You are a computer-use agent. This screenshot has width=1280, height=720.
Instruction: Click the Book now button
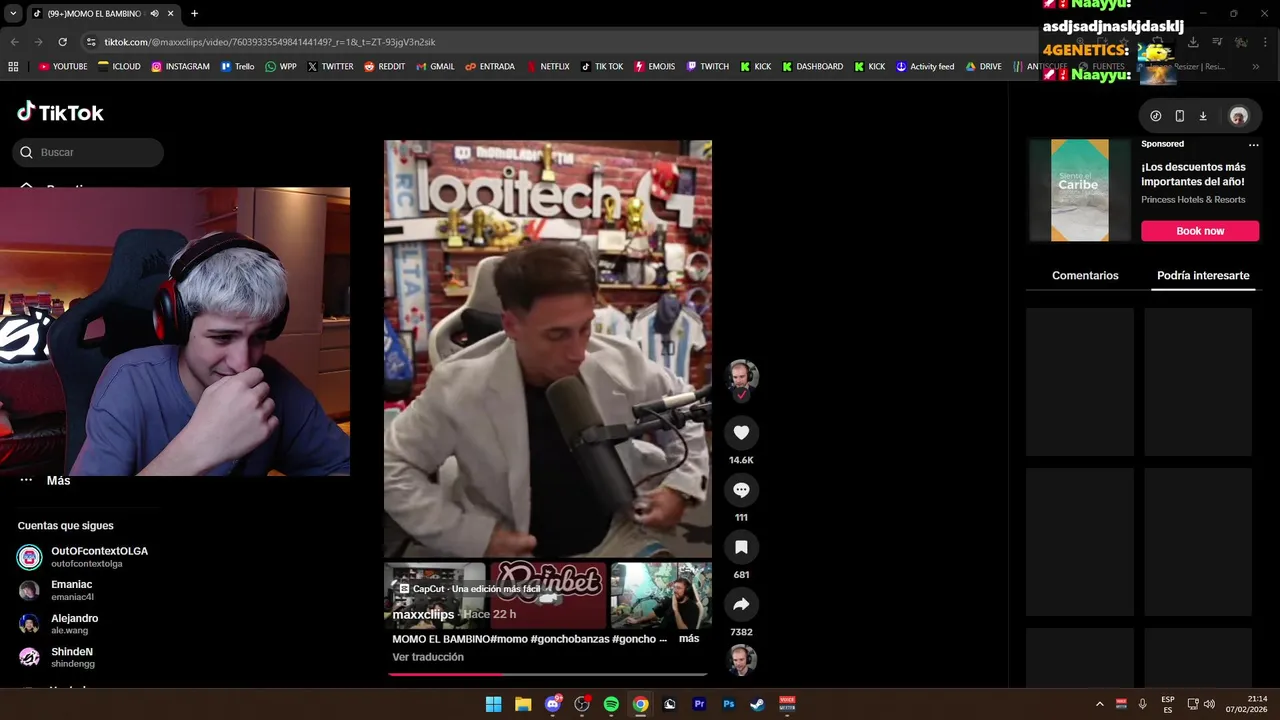(x=1200, y=231)
